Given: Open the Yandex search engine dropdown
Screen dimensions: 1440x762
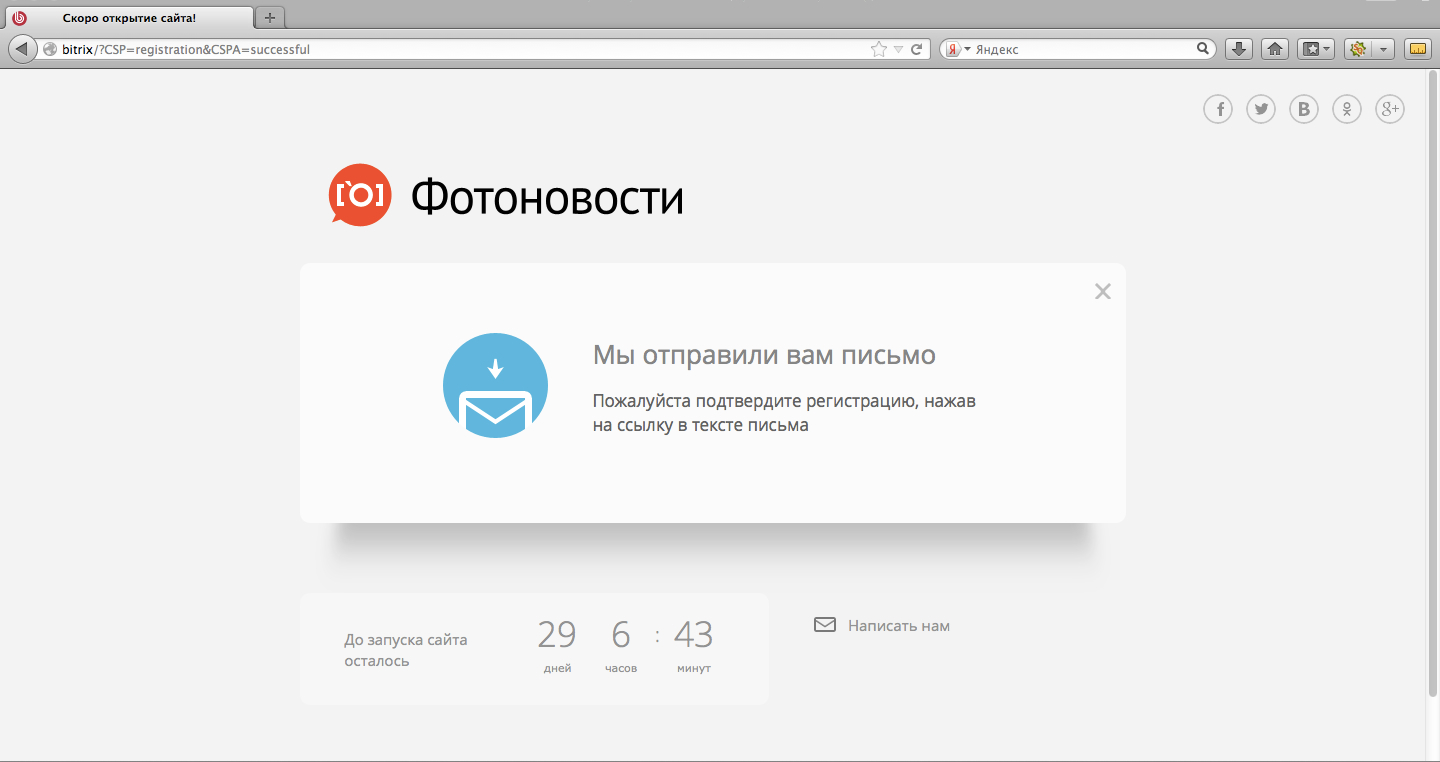Looking at the screenshot, I should pos(957,49).
